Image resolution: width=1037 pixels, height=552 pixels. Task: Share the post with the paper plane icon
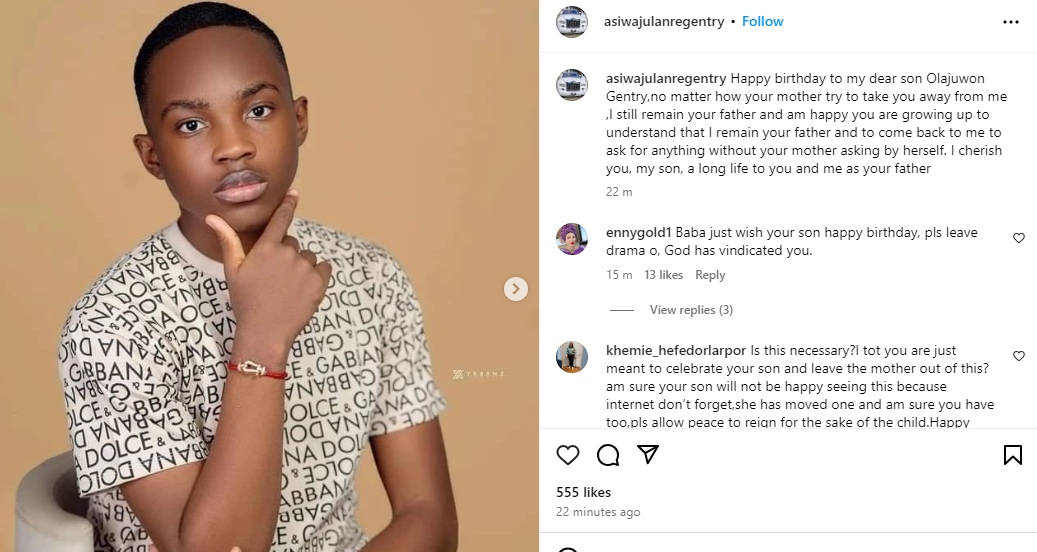pos(648,455)
